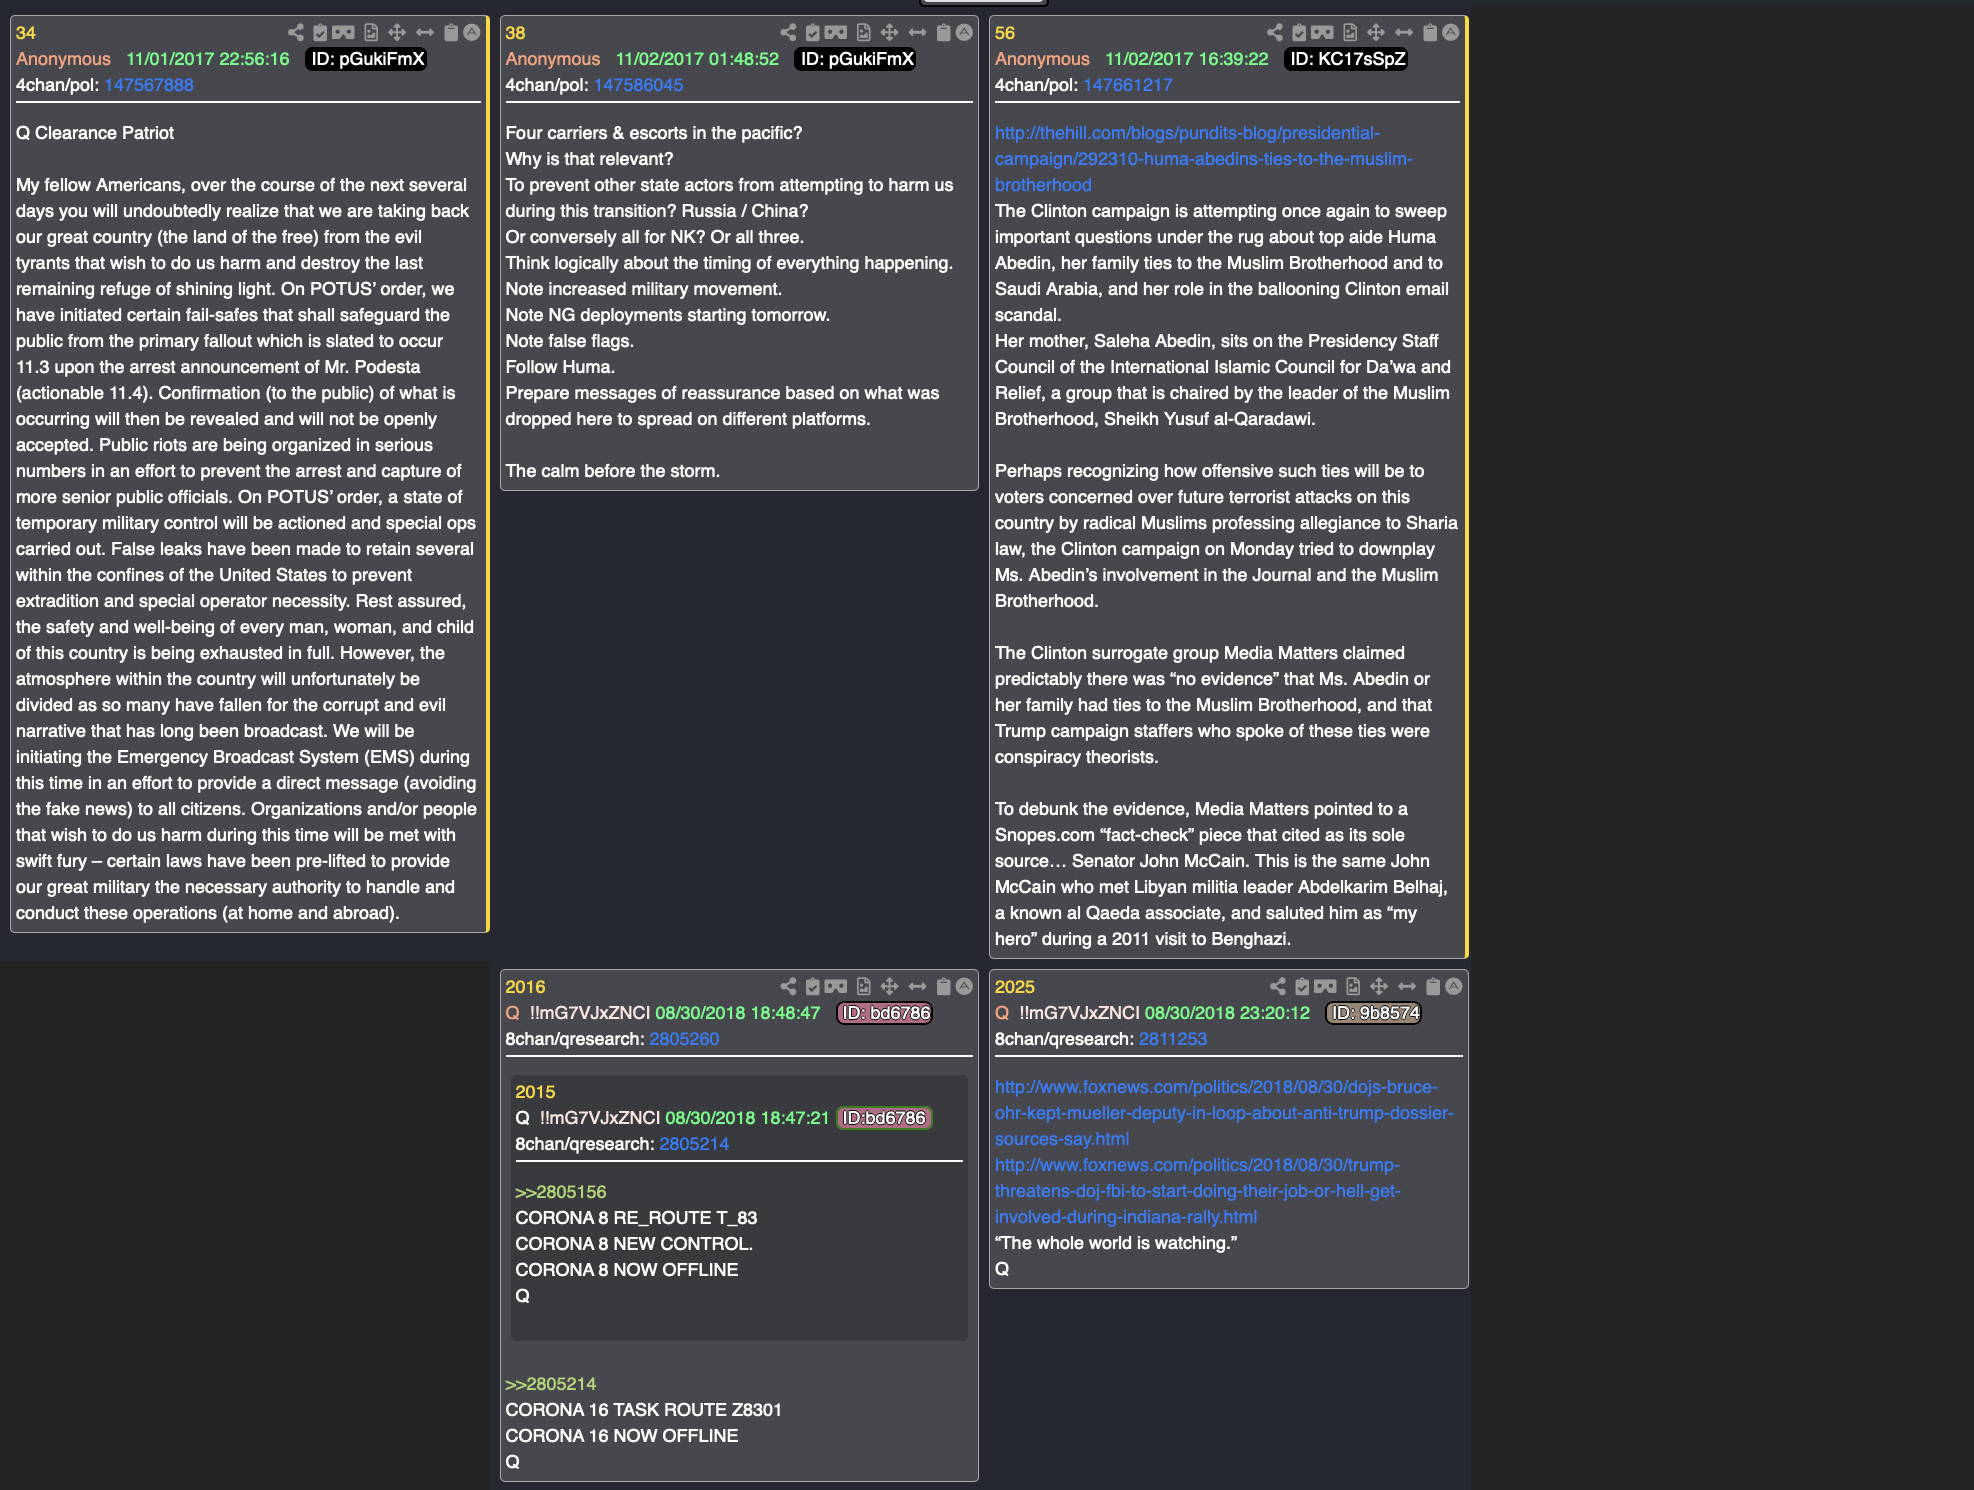
Task: Click the four-arrow move icon on post 38
Action: (890, 33)
